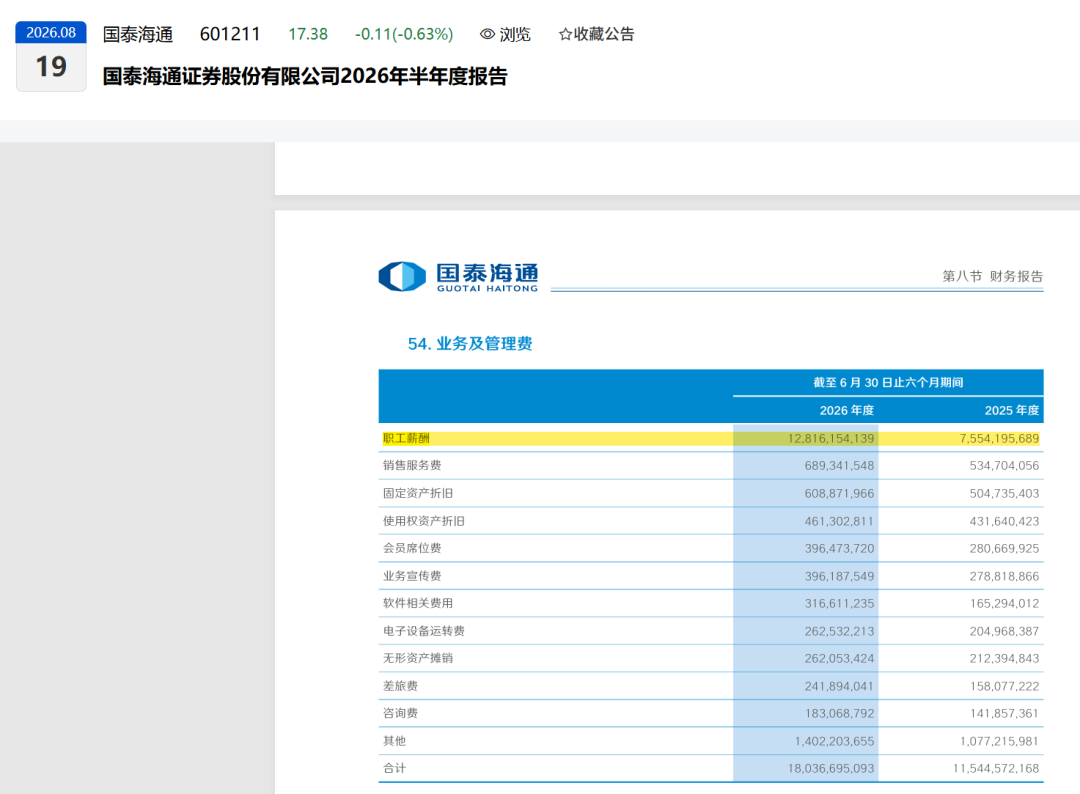Screen dimensions: 1080x794
Task: Click the value 158,077,222
Action: (x=1004, y=687)
